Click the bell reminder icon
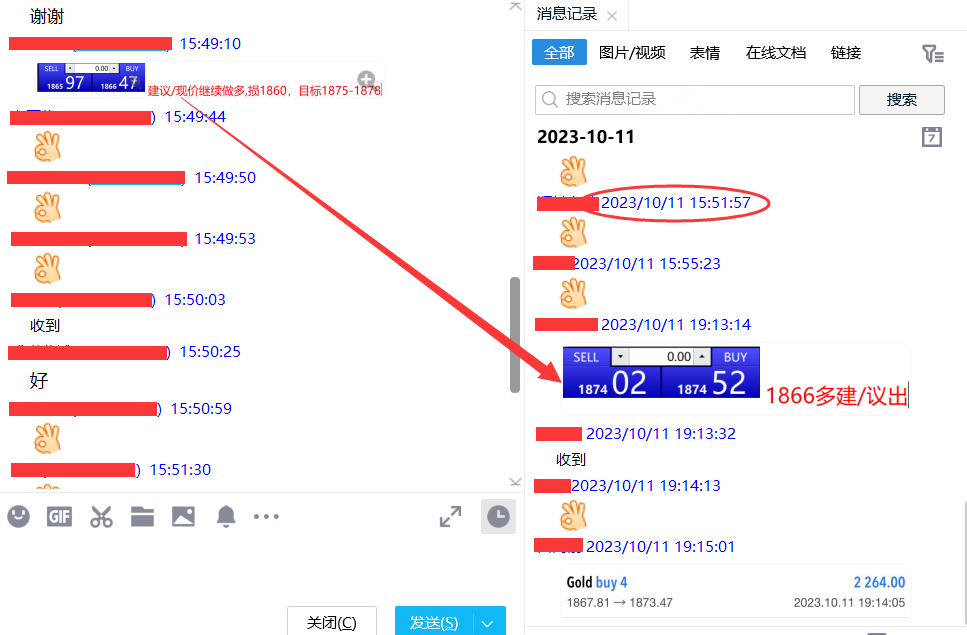This screenshot has width=967, height=635. (225, 516)
